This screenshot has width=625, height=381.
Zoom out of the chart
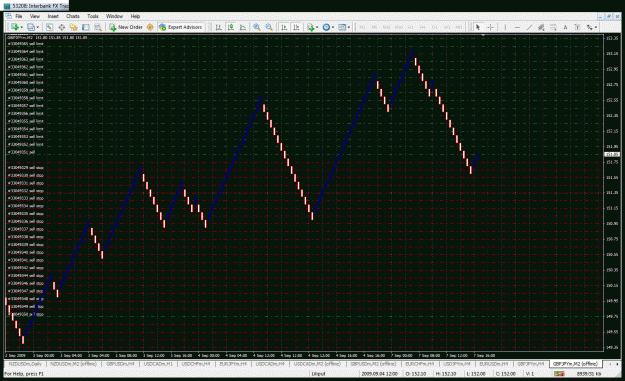point(269,27)
